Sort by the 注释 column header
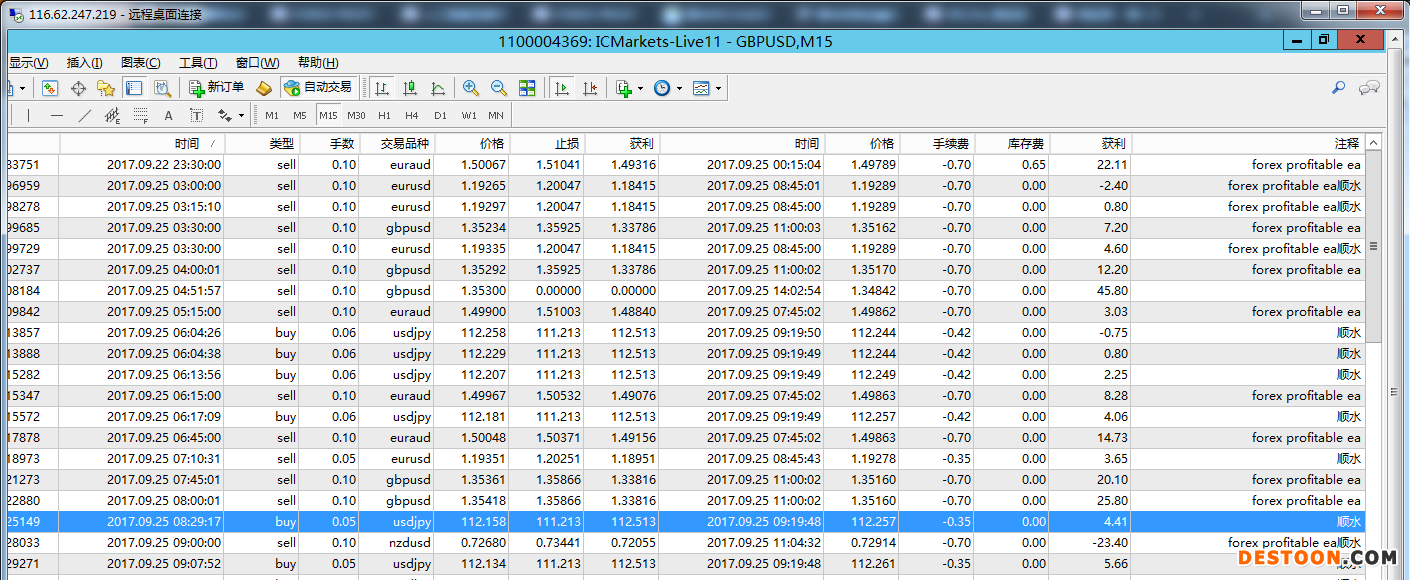 1247,144
